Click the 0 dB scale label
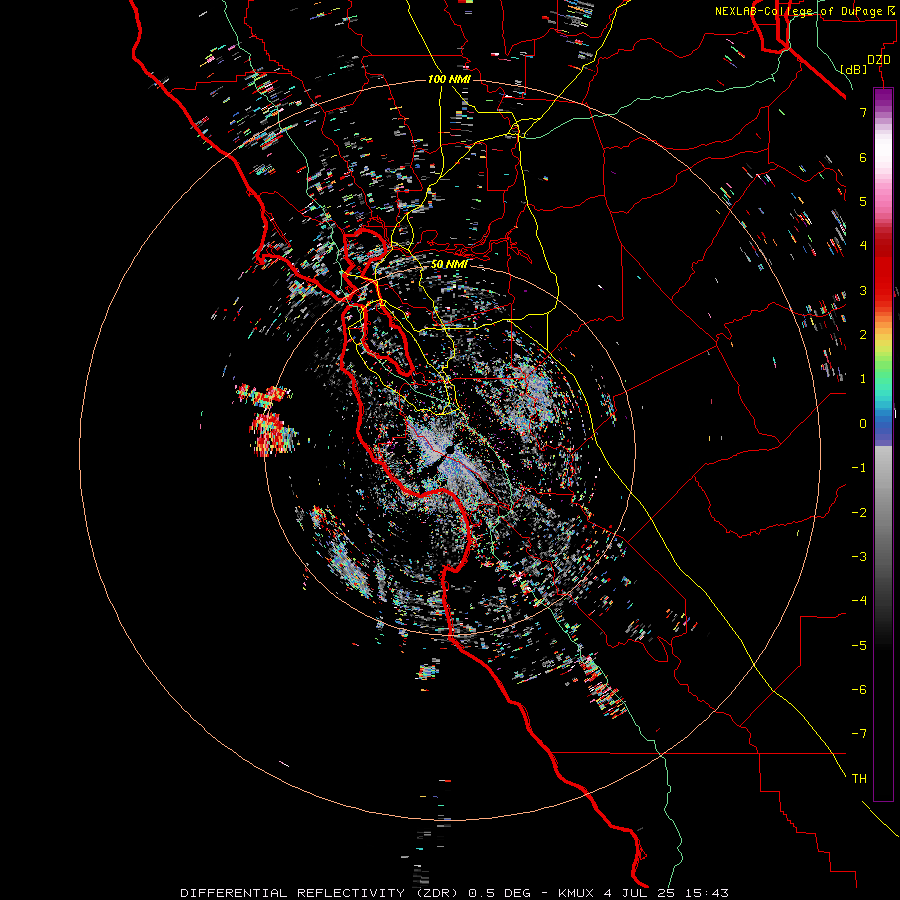The width and height of the screenshot is (900, 900). [x=863, y=424]
